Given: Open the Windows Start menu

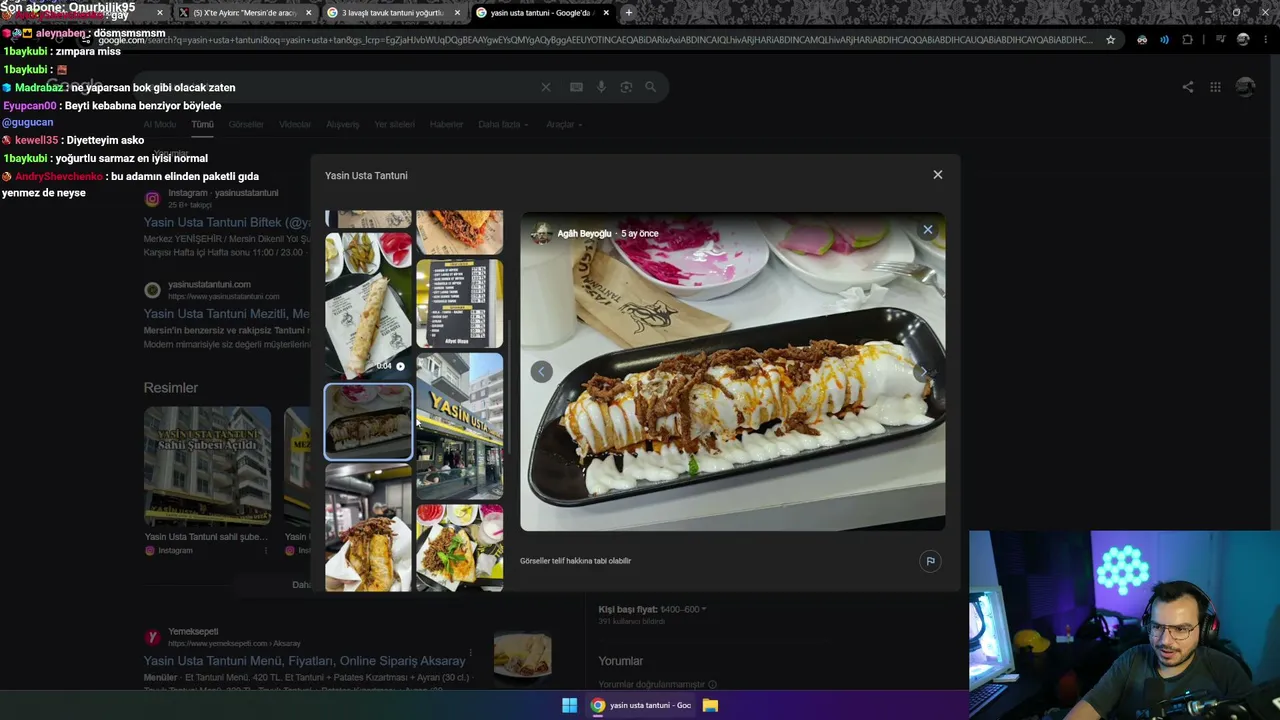Looking at the screenshot, I should point(569,705).
